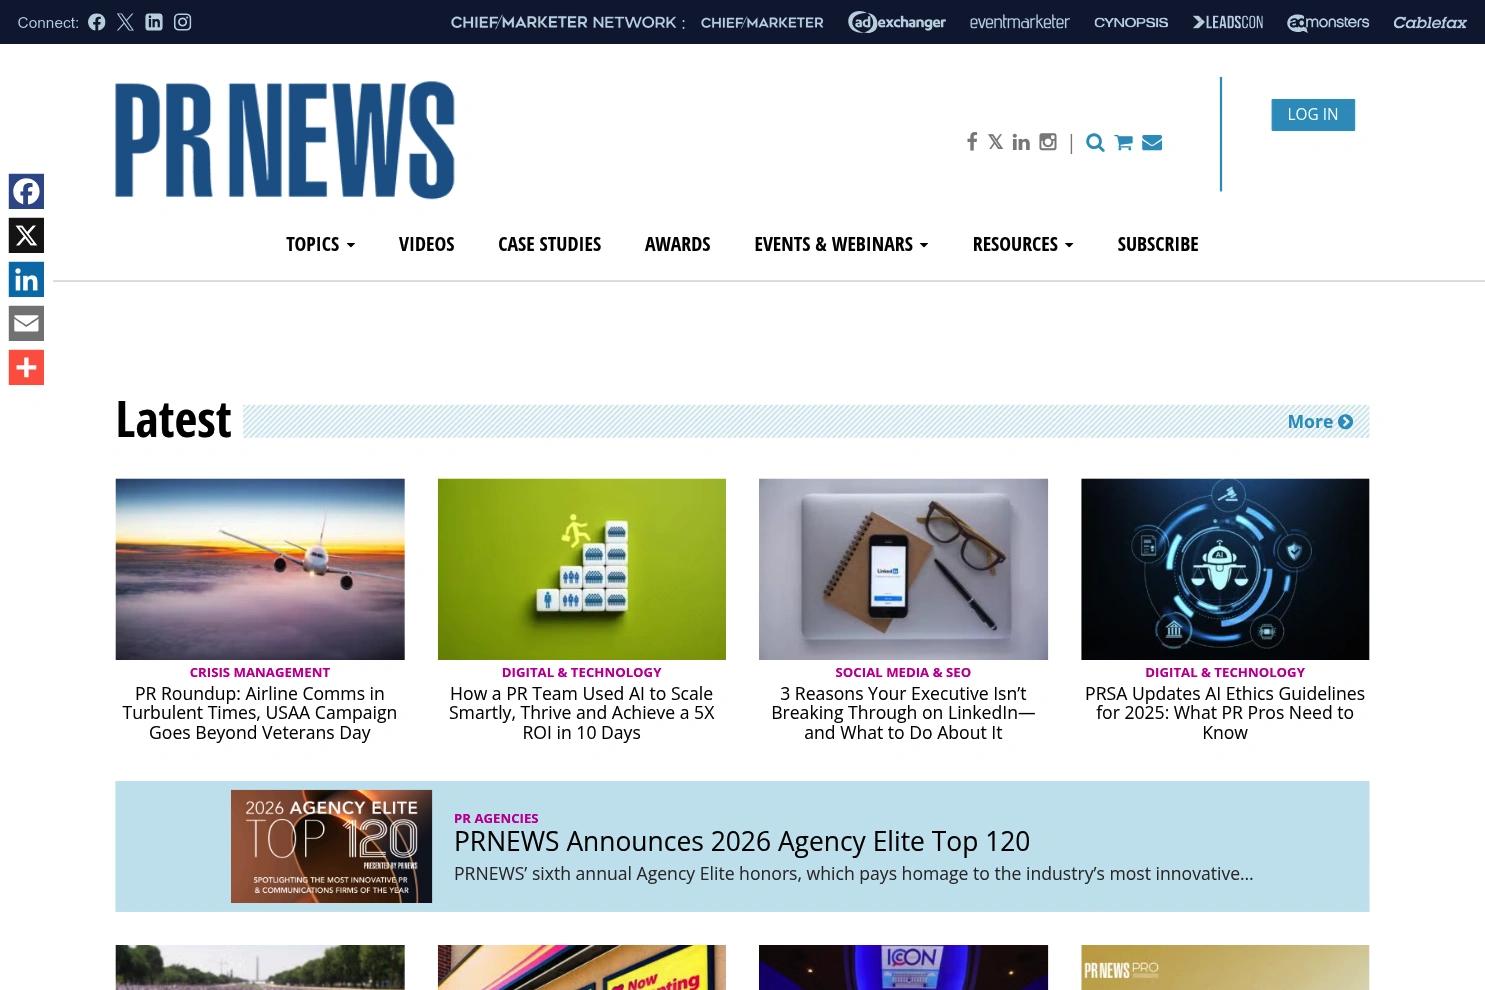Screen dimensions: 1485x990
Task: Open the search icon in the header
Action: tap(1095, 142)
